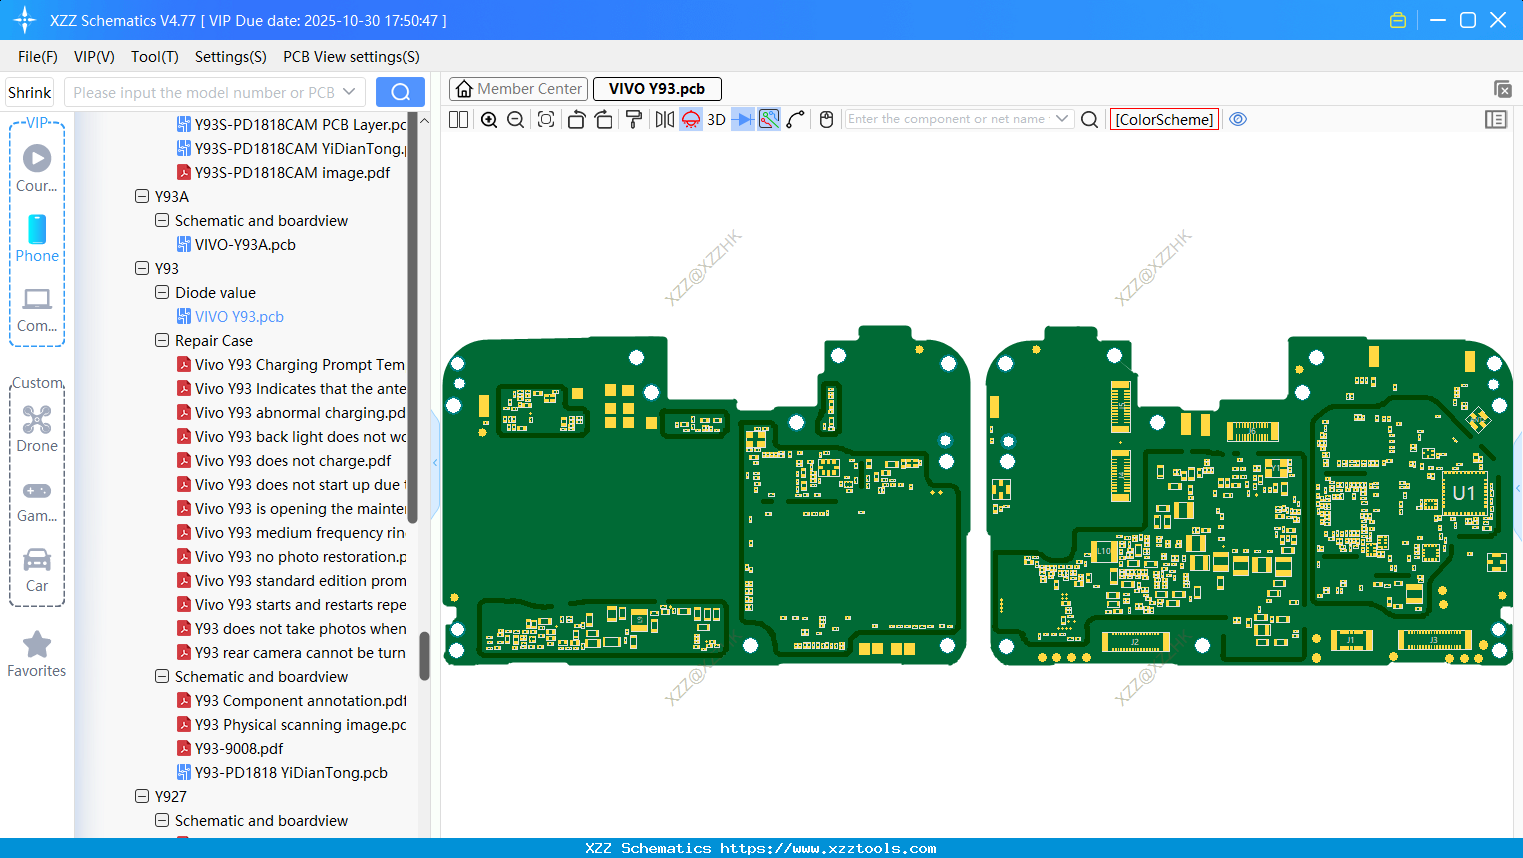Collapse the Y93 tree node
The height and width of the screenshot is (858, 1523).
point(142,269)
